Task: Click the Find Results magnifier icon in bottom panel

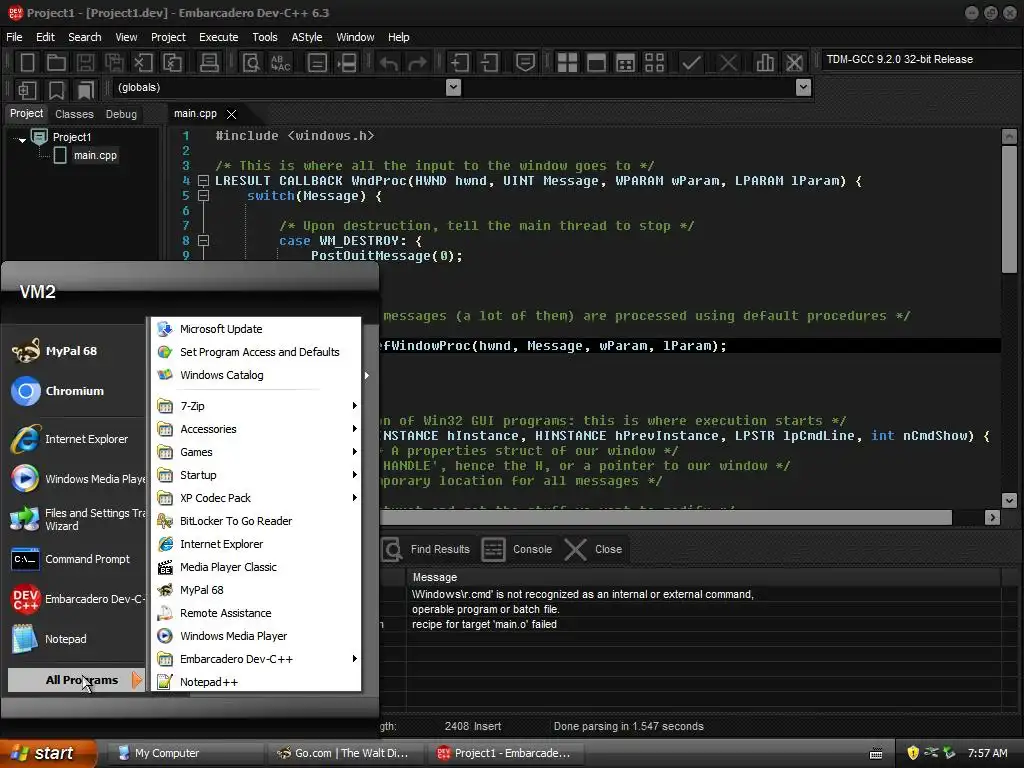Action: [391, 549]
